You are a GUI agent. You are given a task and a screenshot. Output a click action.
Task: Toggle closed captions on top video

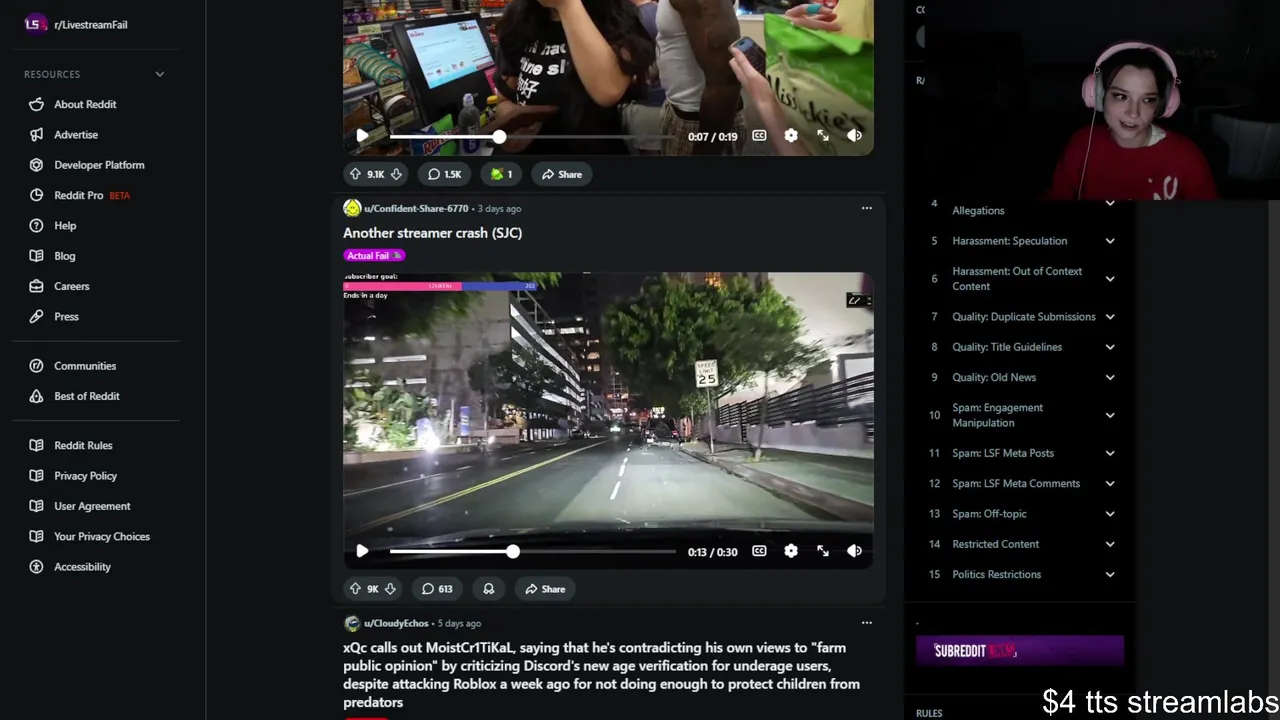pyautogui.click(x=759, y=135)
